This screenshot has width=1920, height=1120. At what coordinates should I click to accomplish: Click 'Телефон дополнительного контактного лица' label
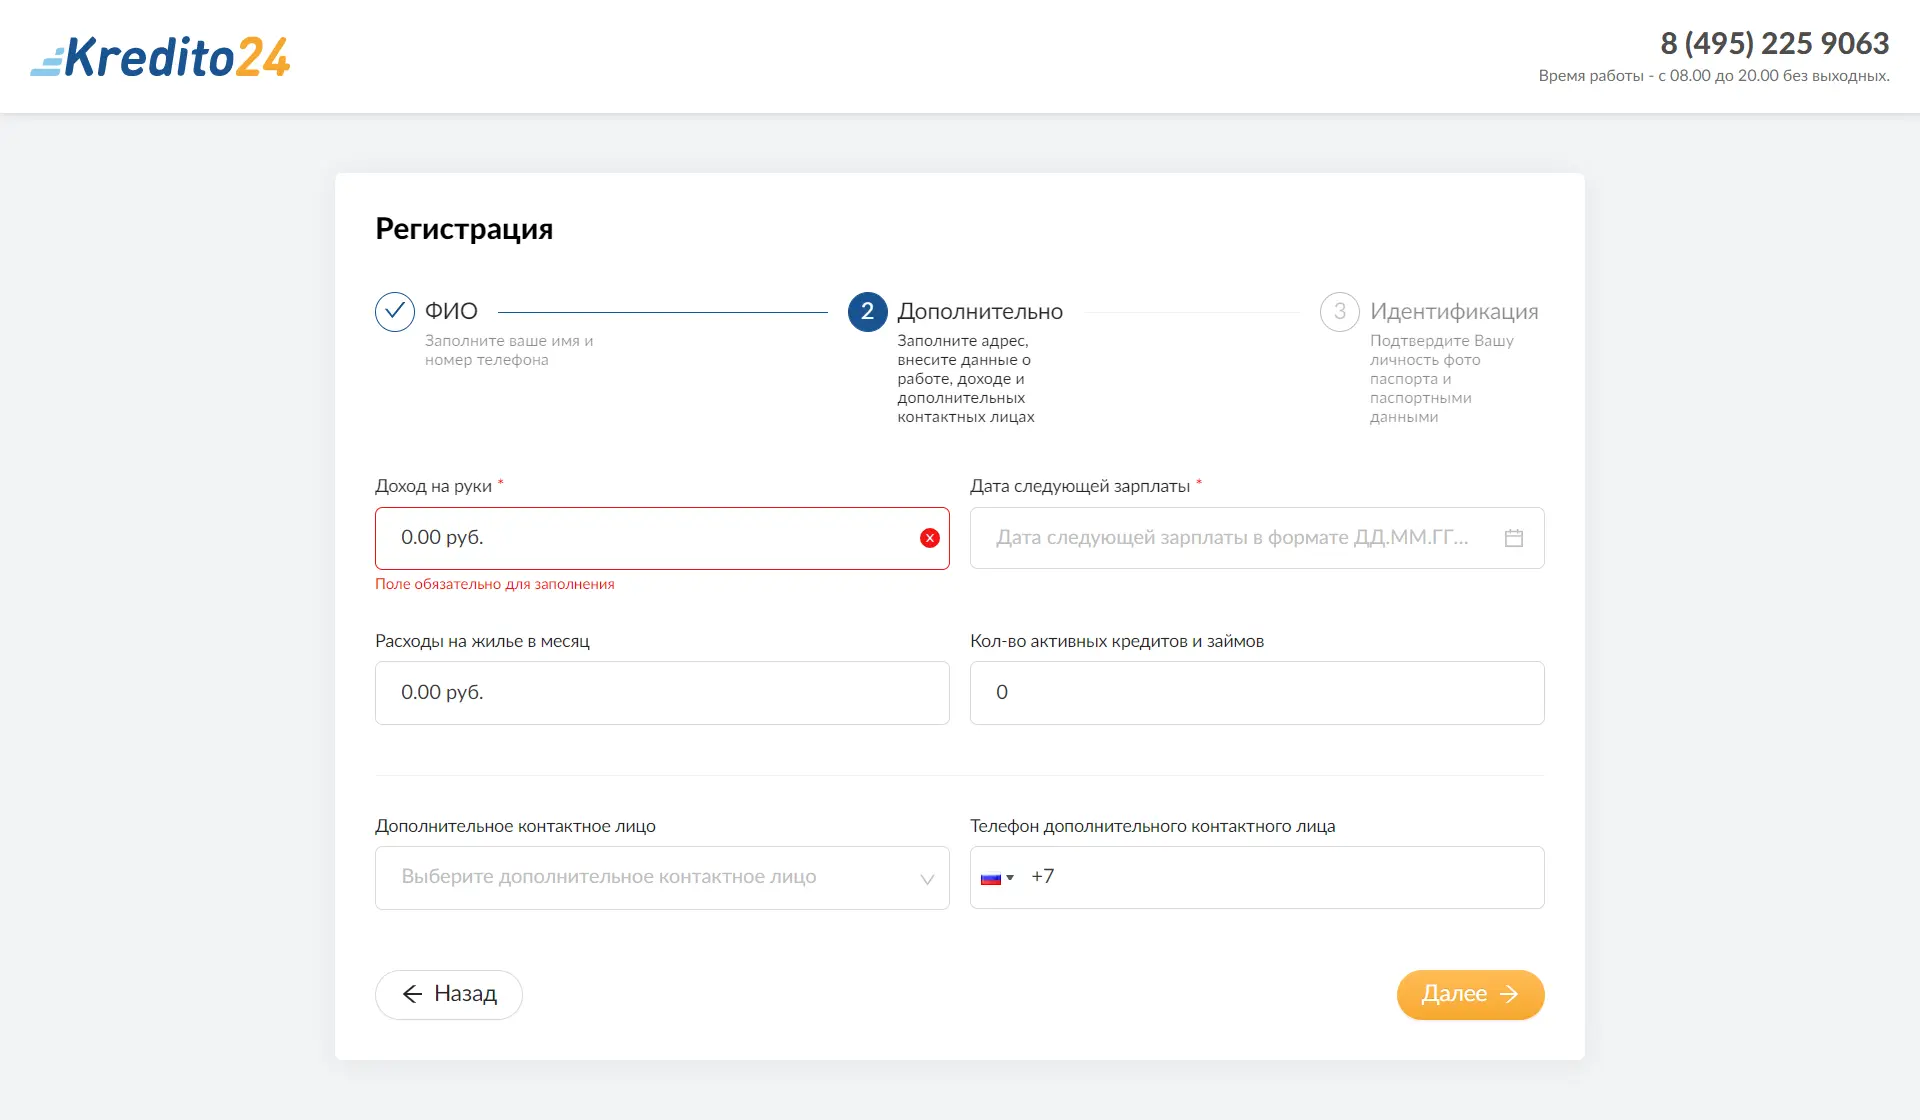(x=1153, y=826)
